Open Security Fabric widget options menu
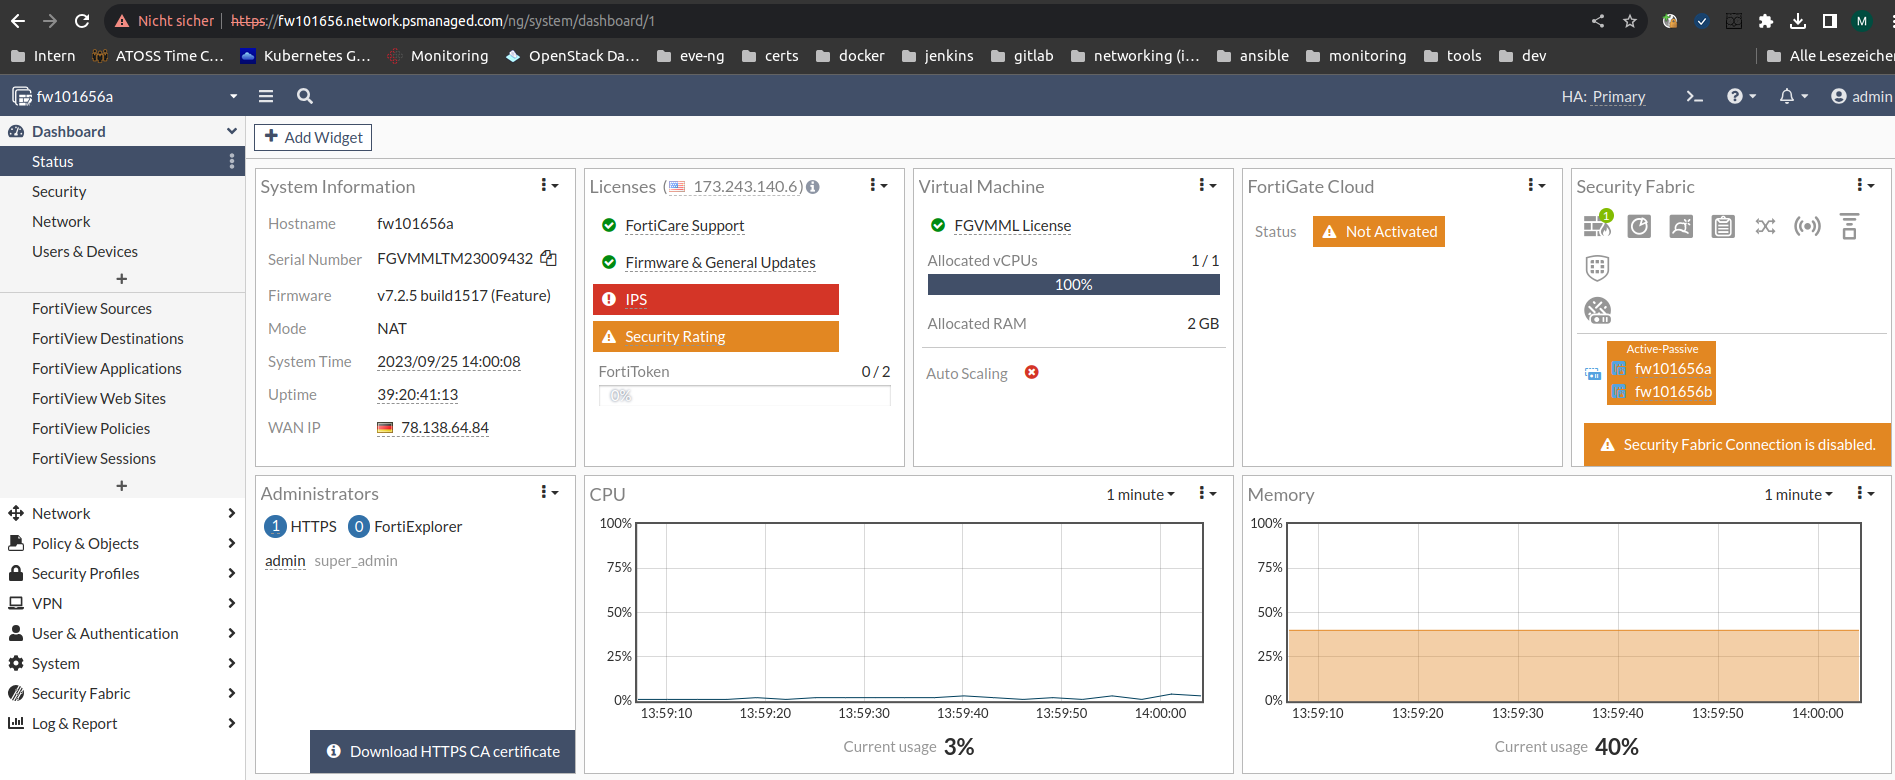 [1865, 185]
